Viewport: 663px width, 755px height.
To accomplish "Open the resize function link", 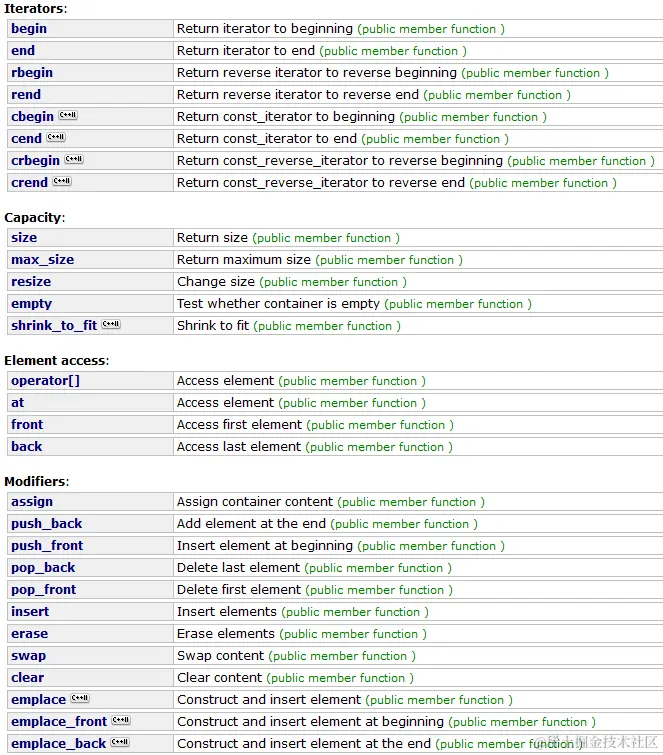I will [x=31, y=282].
